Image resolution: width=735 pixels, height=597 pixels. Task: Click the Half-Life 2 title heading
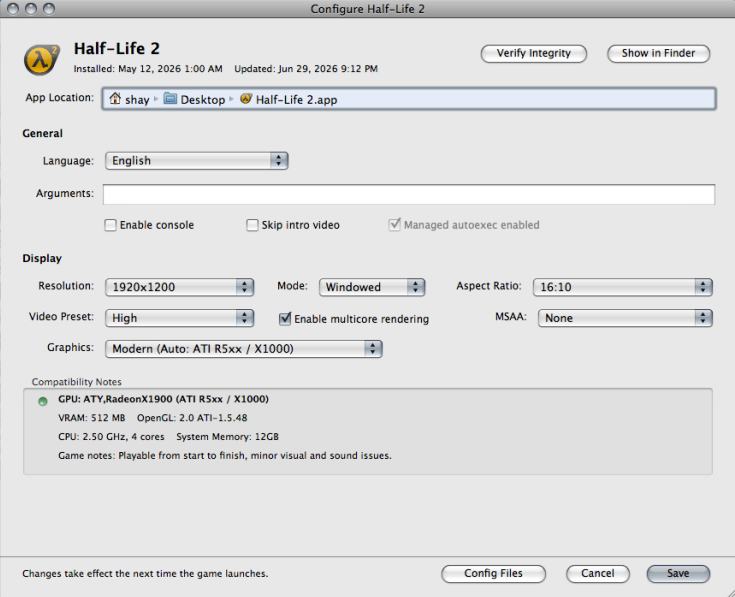coord(117,49)
